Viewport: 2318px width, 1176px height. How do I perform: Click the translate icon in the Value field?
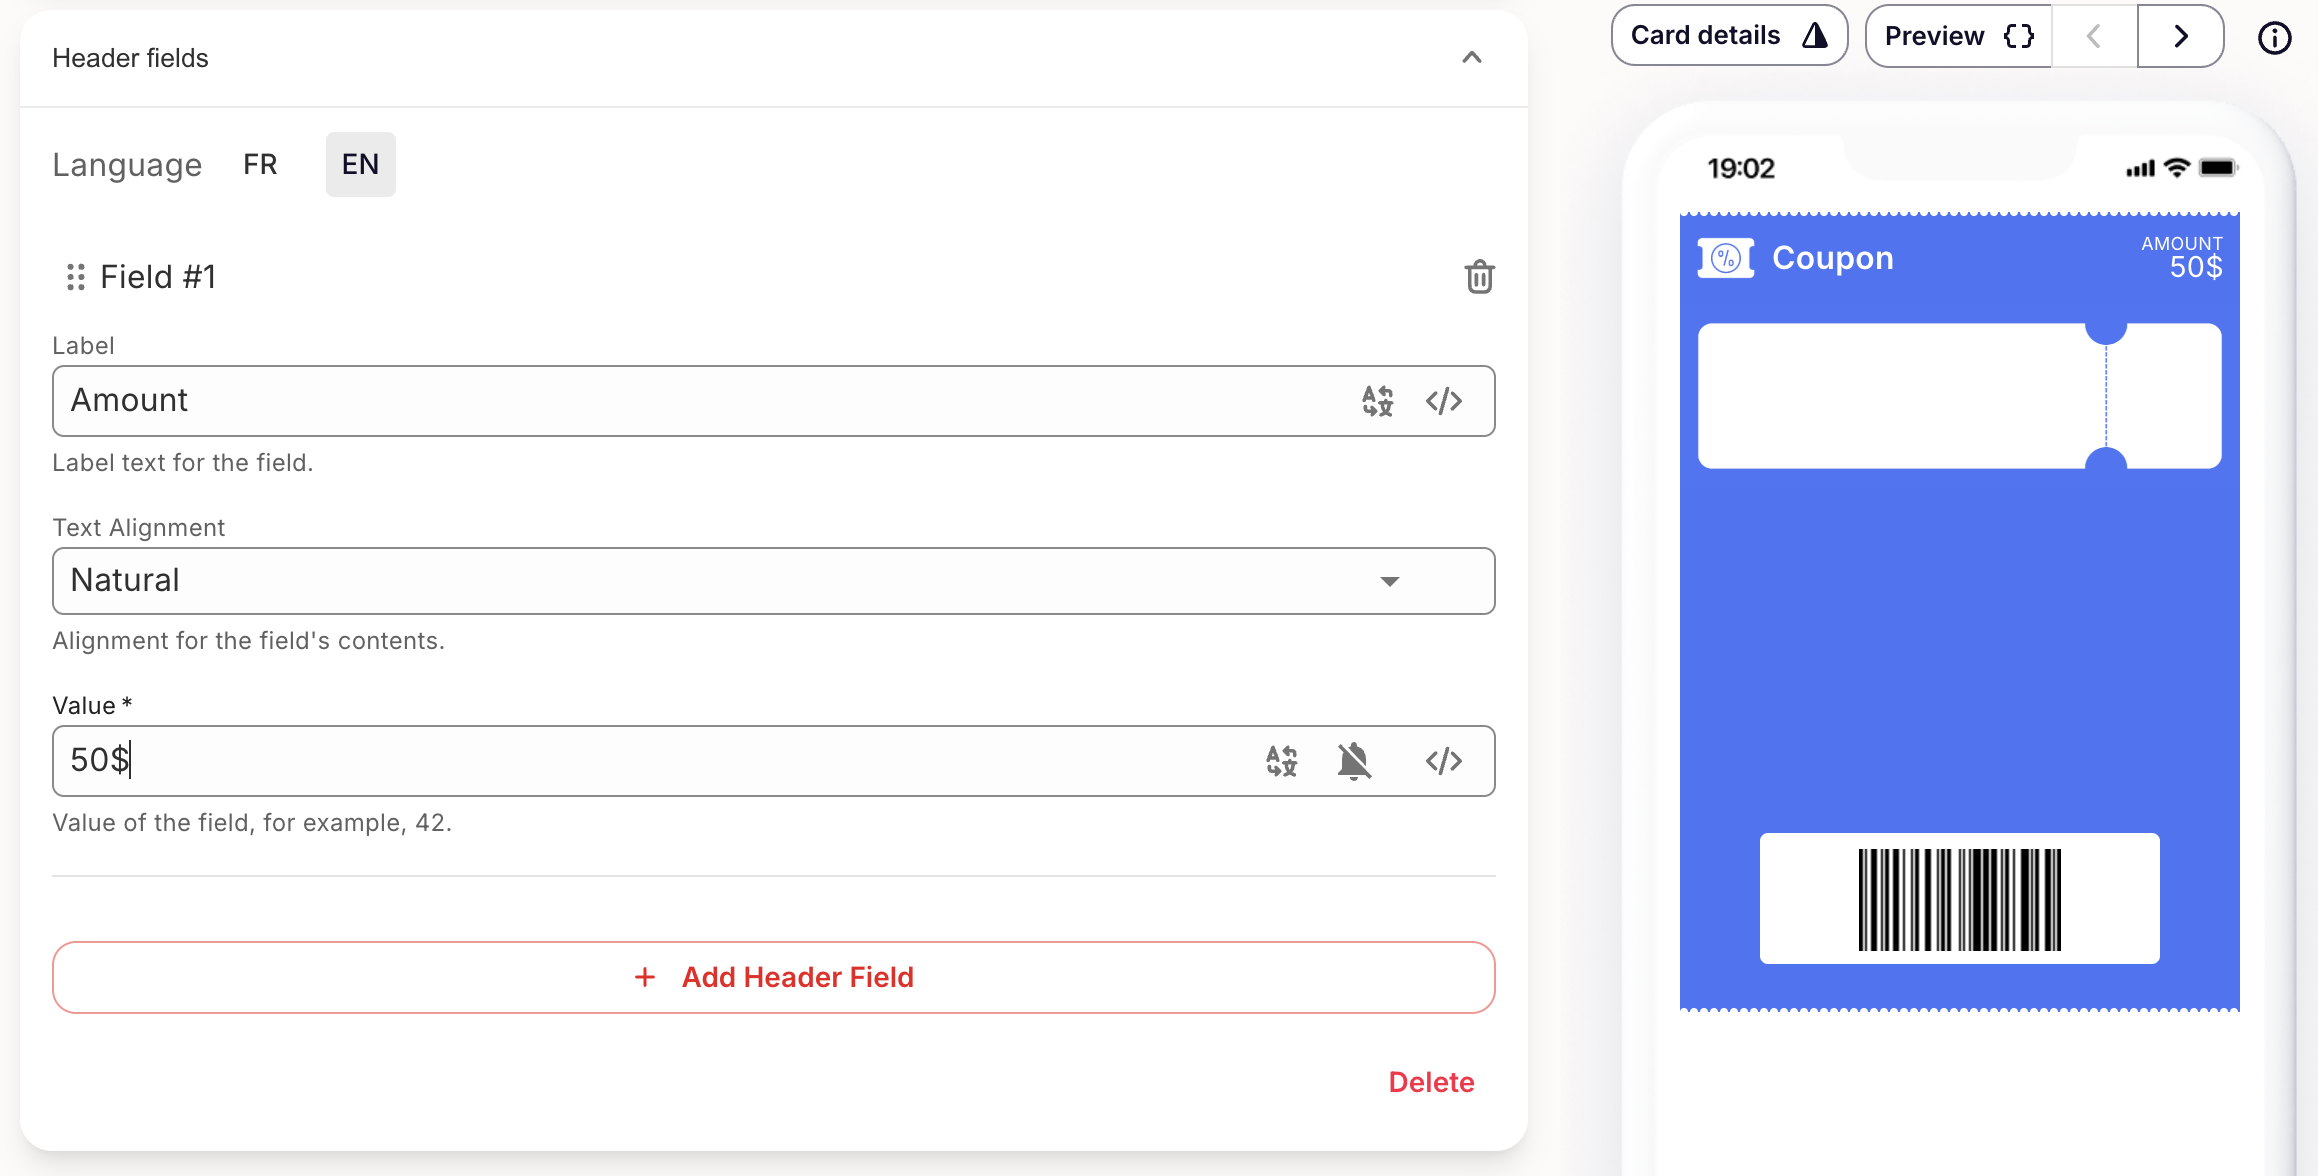coord(1281,761)
